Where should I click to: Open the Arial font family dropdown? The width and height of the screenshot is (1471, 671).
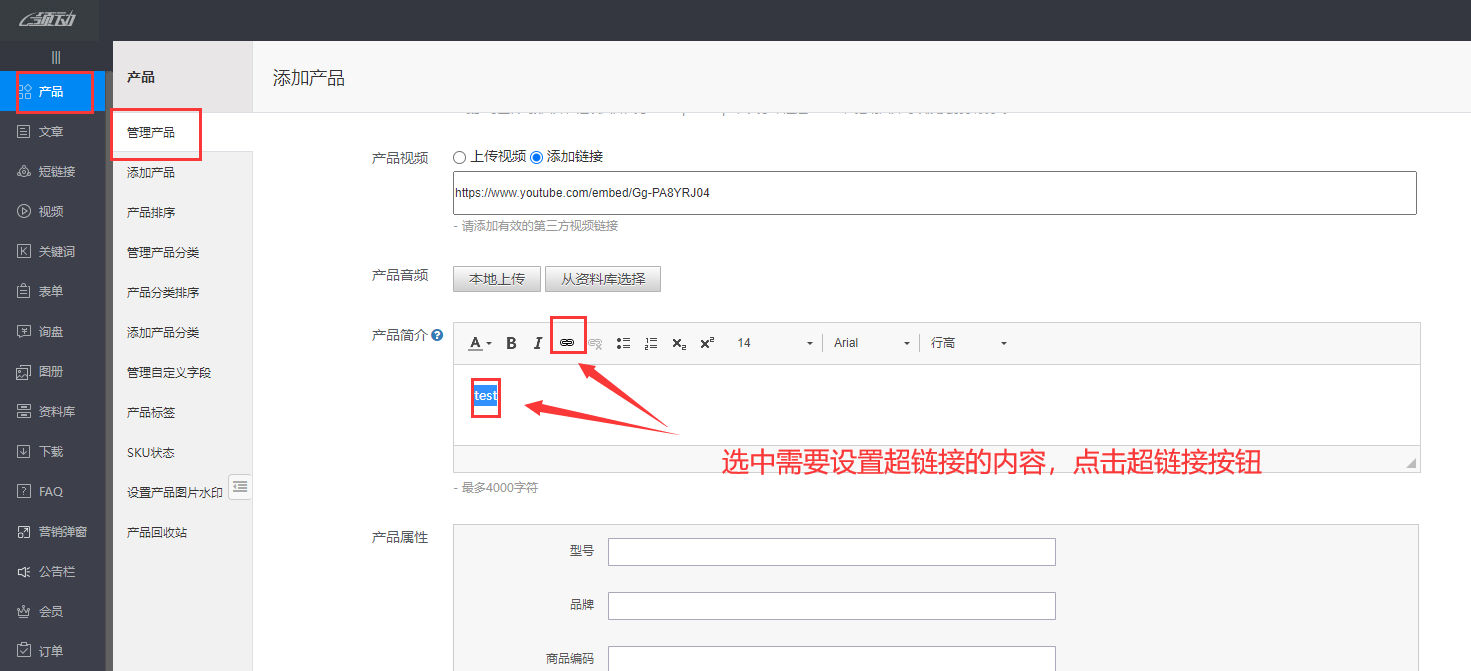[870, 342]
